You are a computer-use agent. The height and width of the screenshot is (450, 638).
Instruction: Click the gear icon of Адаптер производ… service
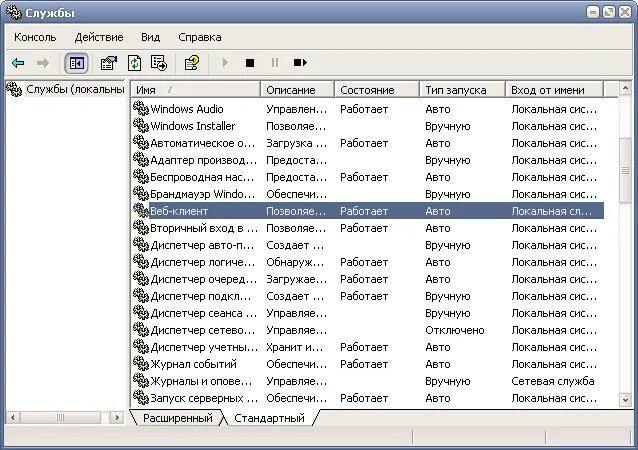pyautogui.click(x=141, y=160)
